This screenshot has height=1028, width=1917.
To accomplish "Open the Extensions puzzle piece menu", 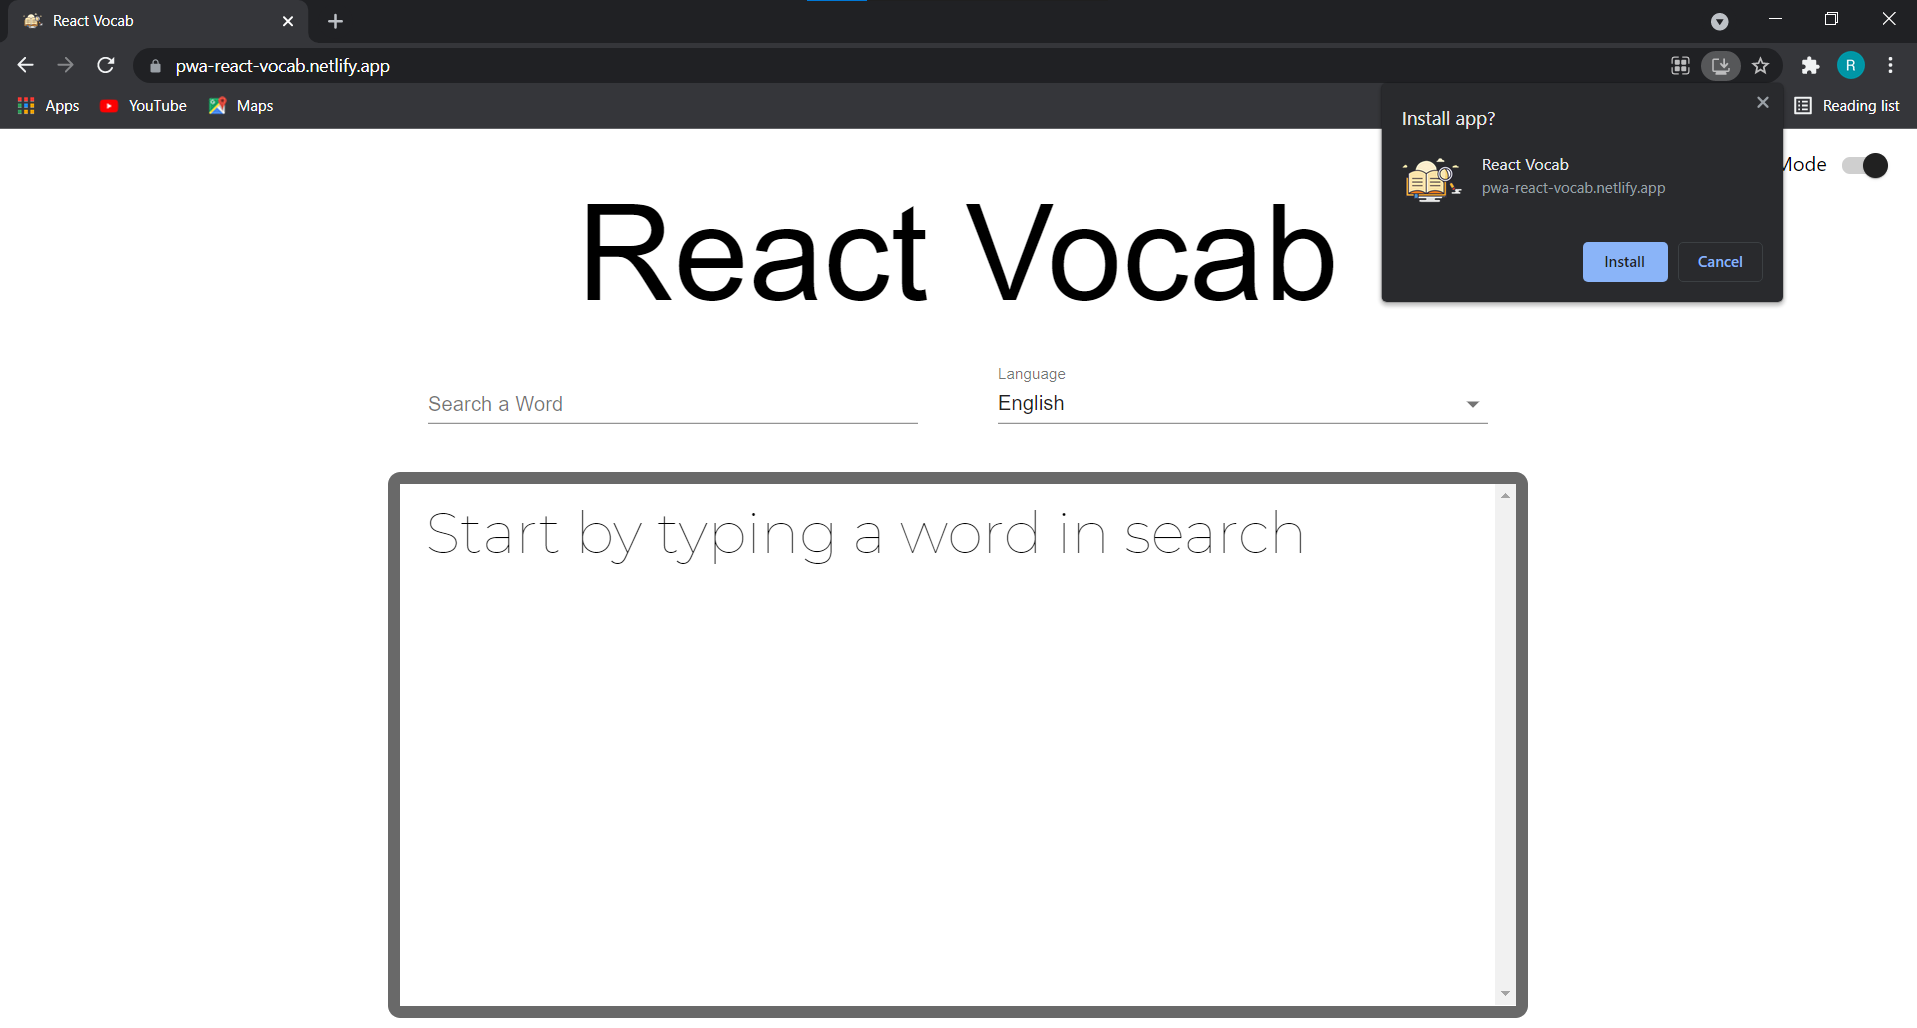I will 1811,65.
